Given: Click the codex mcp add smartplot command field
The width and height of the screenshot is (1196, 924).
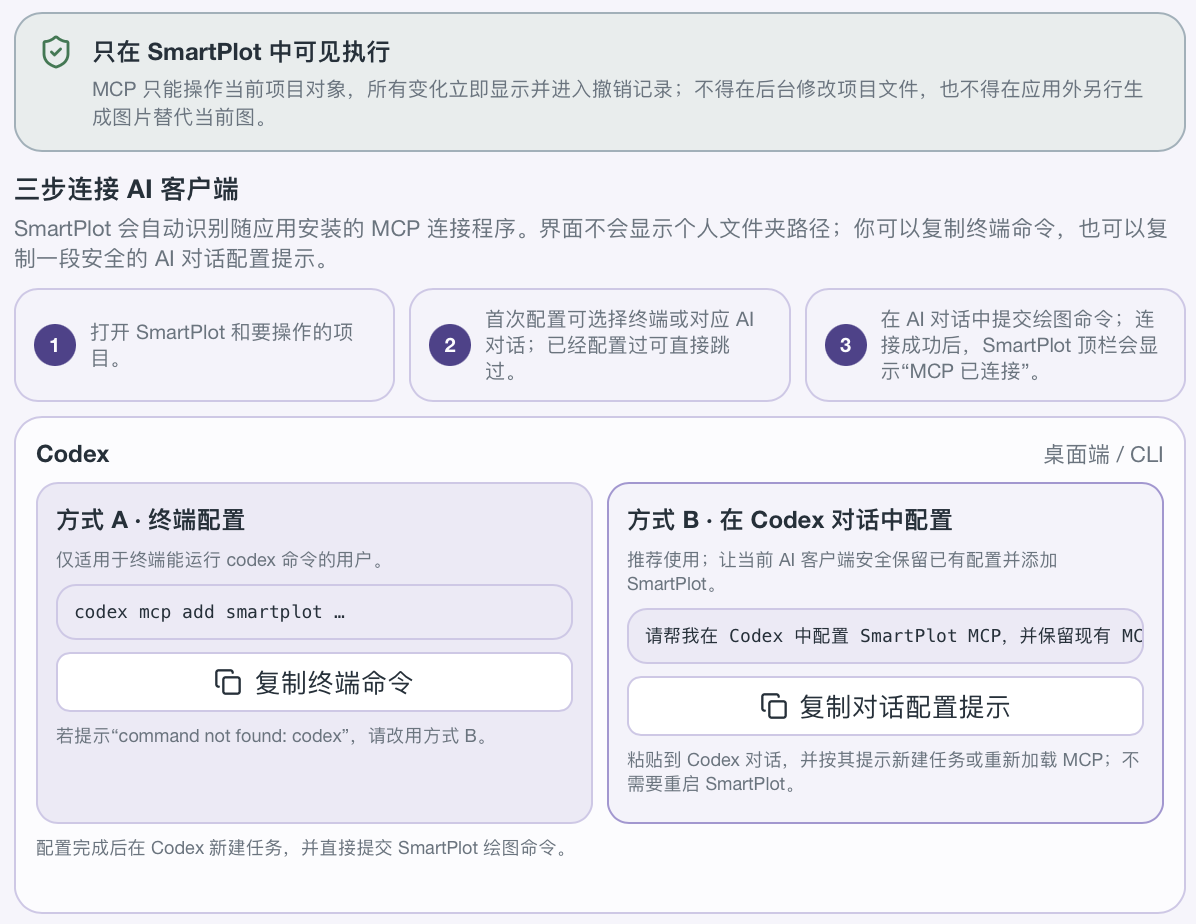Looking at the screenshot, I should pos(314,612).
